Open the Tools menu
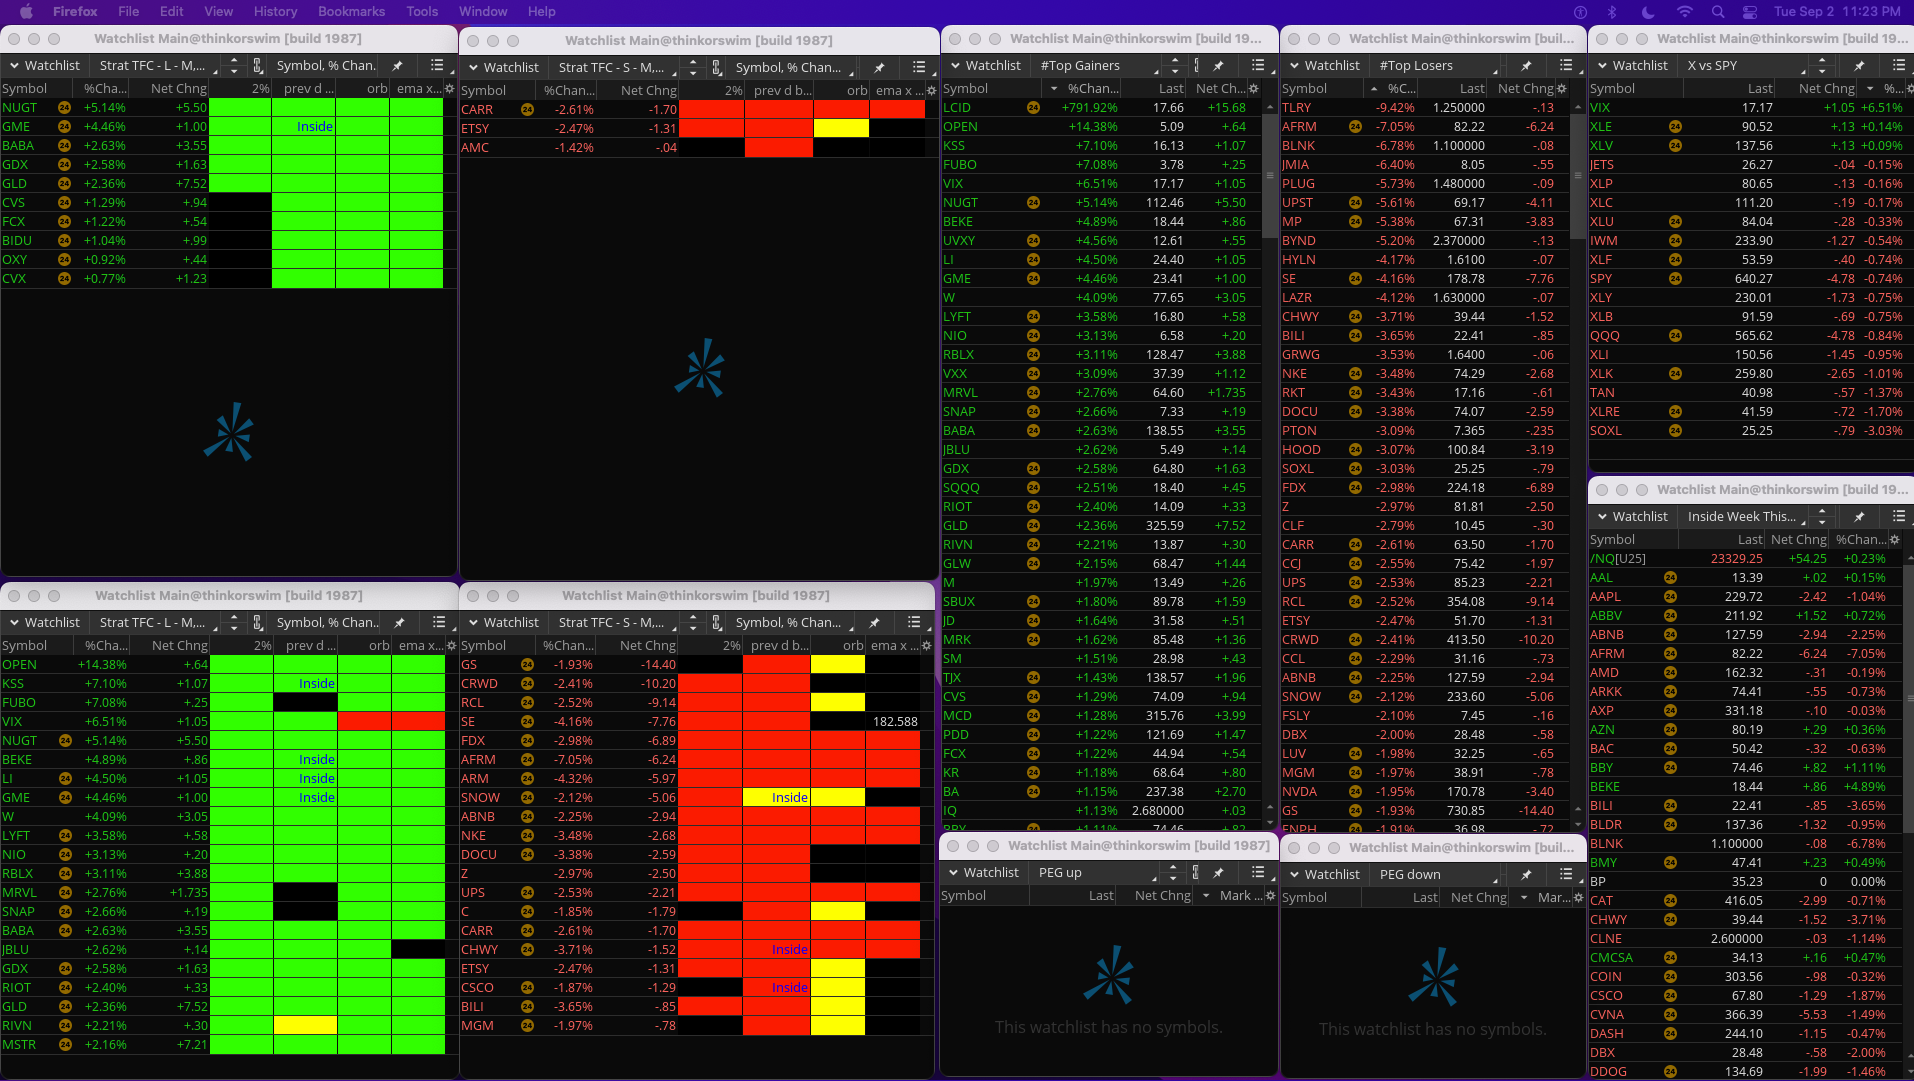1914x1081 pixels. tap(422, 12)
